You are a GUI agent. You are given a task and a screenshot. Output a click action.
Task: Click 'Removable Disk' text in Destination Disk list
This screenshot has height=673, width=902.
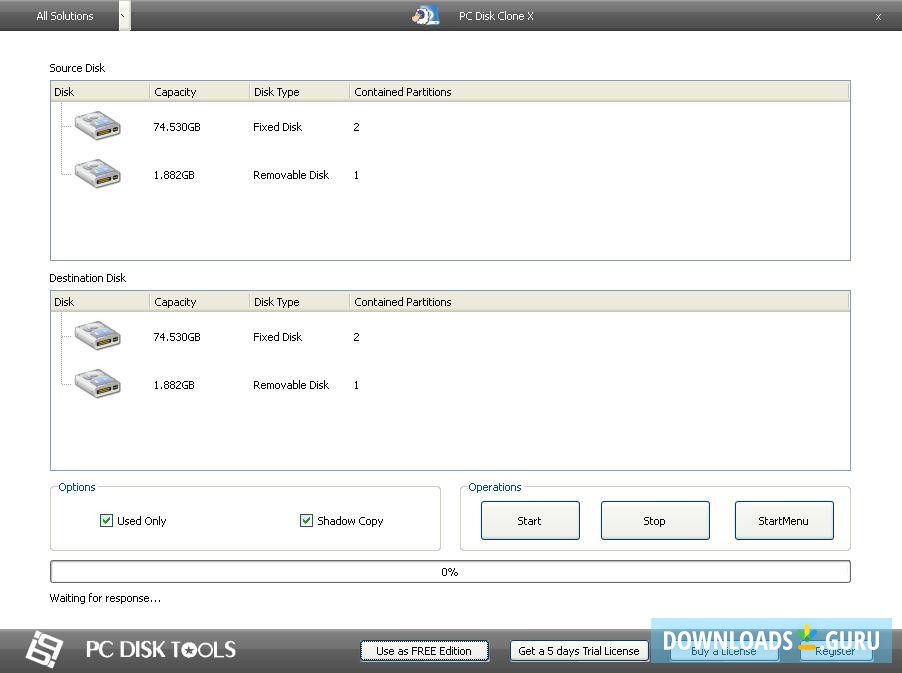(x=291, y=385)
